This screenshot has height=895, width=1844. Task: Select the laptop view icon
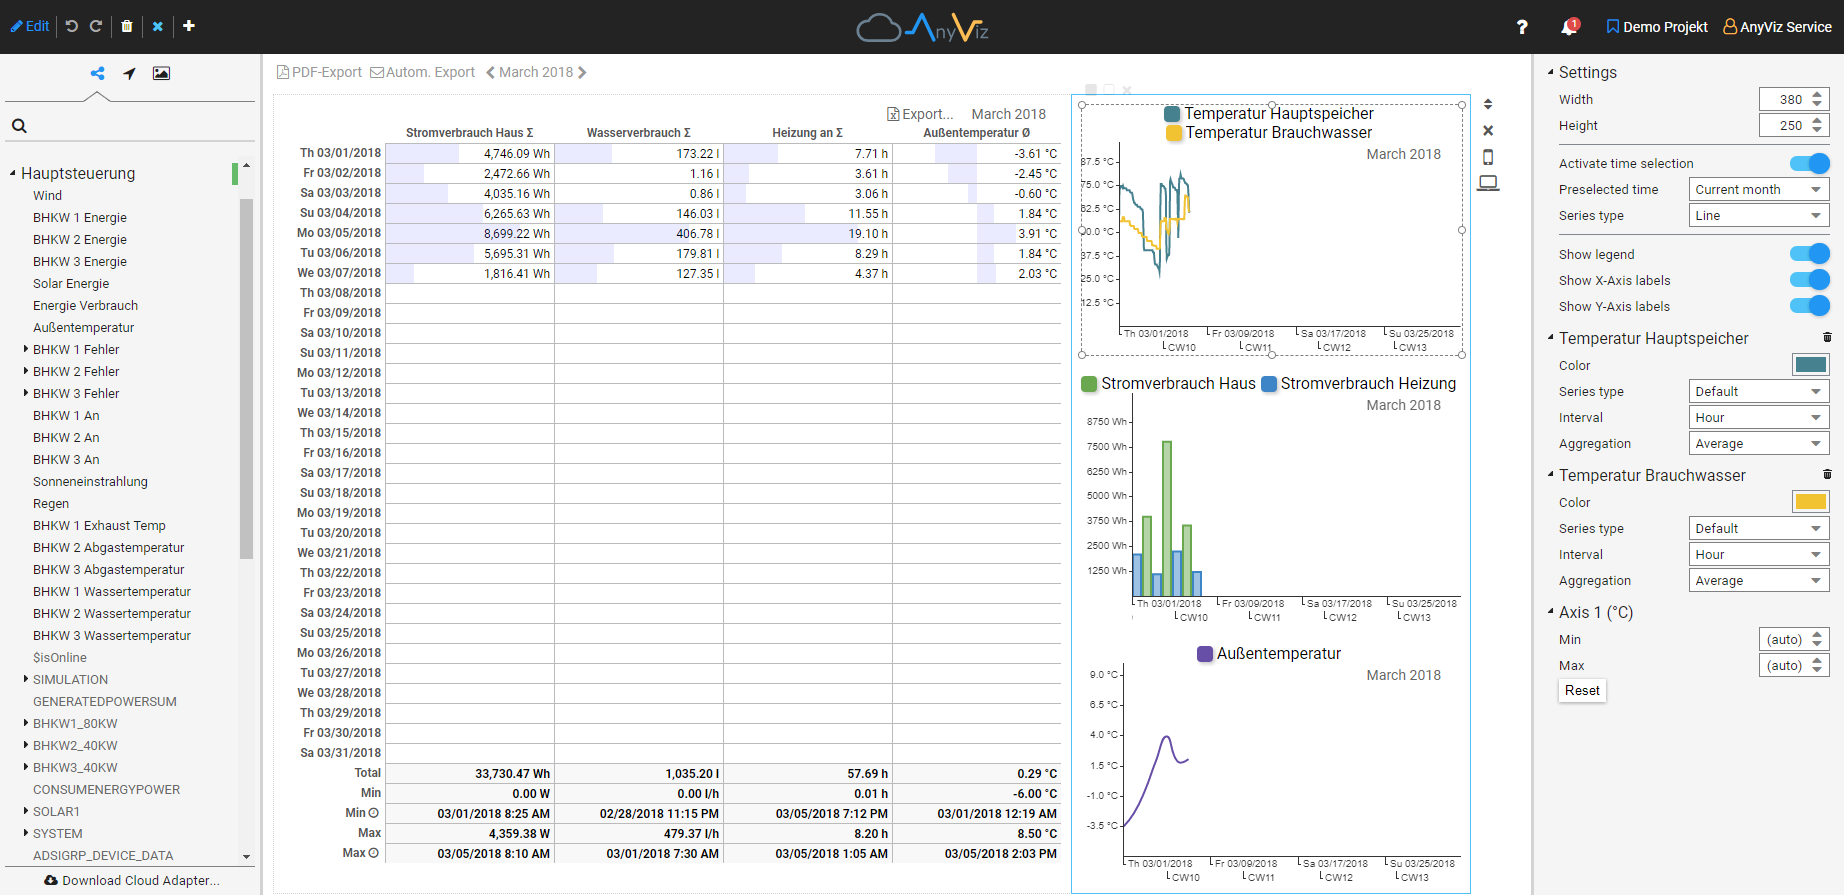pos(1488,183)
